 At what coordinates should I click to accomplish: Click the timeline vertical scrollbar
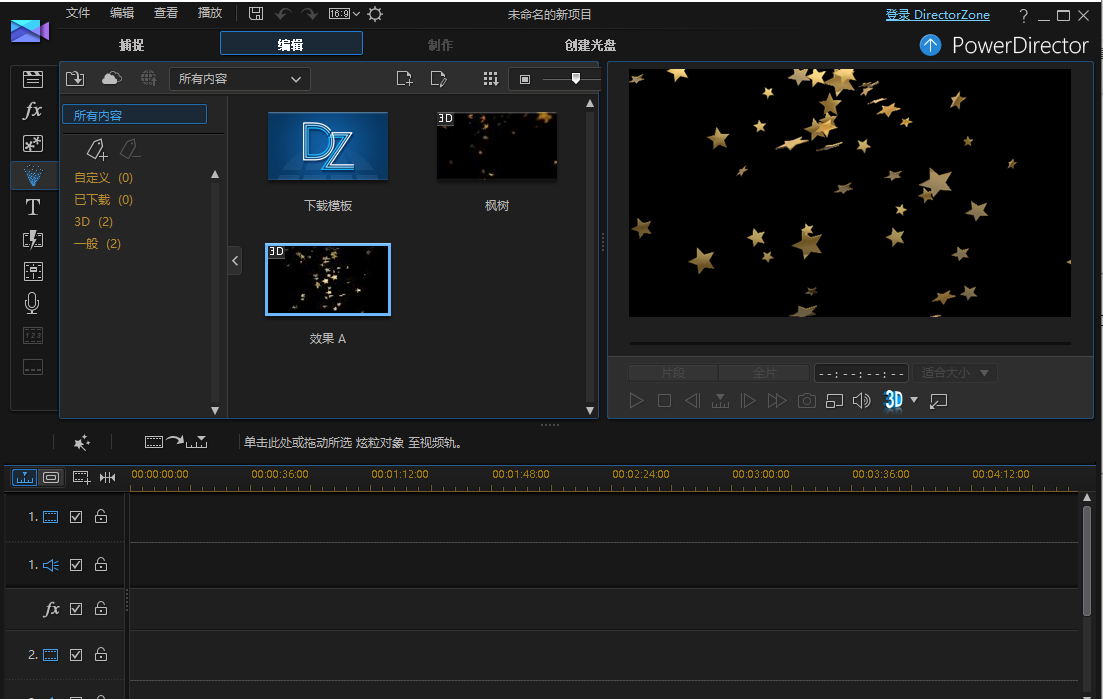pos(1087,559)
